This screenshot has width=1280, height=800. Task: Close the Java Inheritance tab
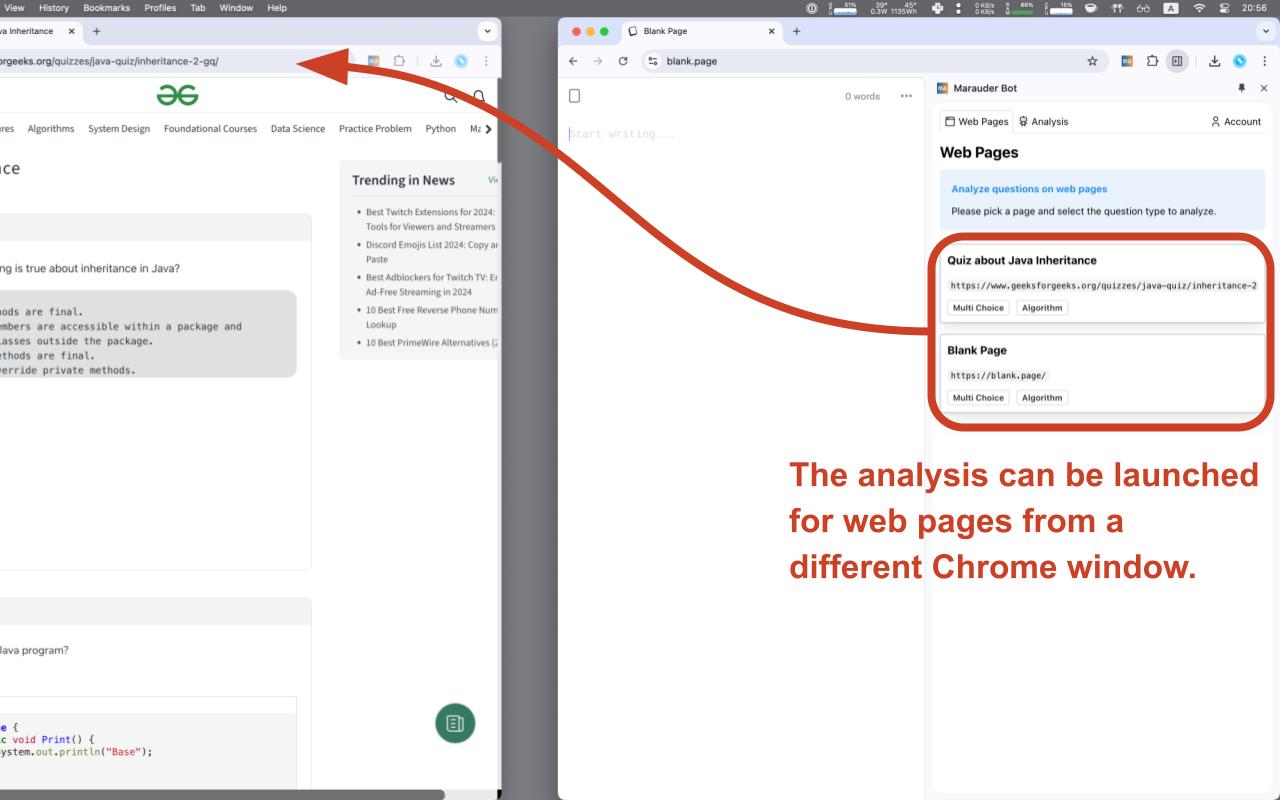coord(71,31)
